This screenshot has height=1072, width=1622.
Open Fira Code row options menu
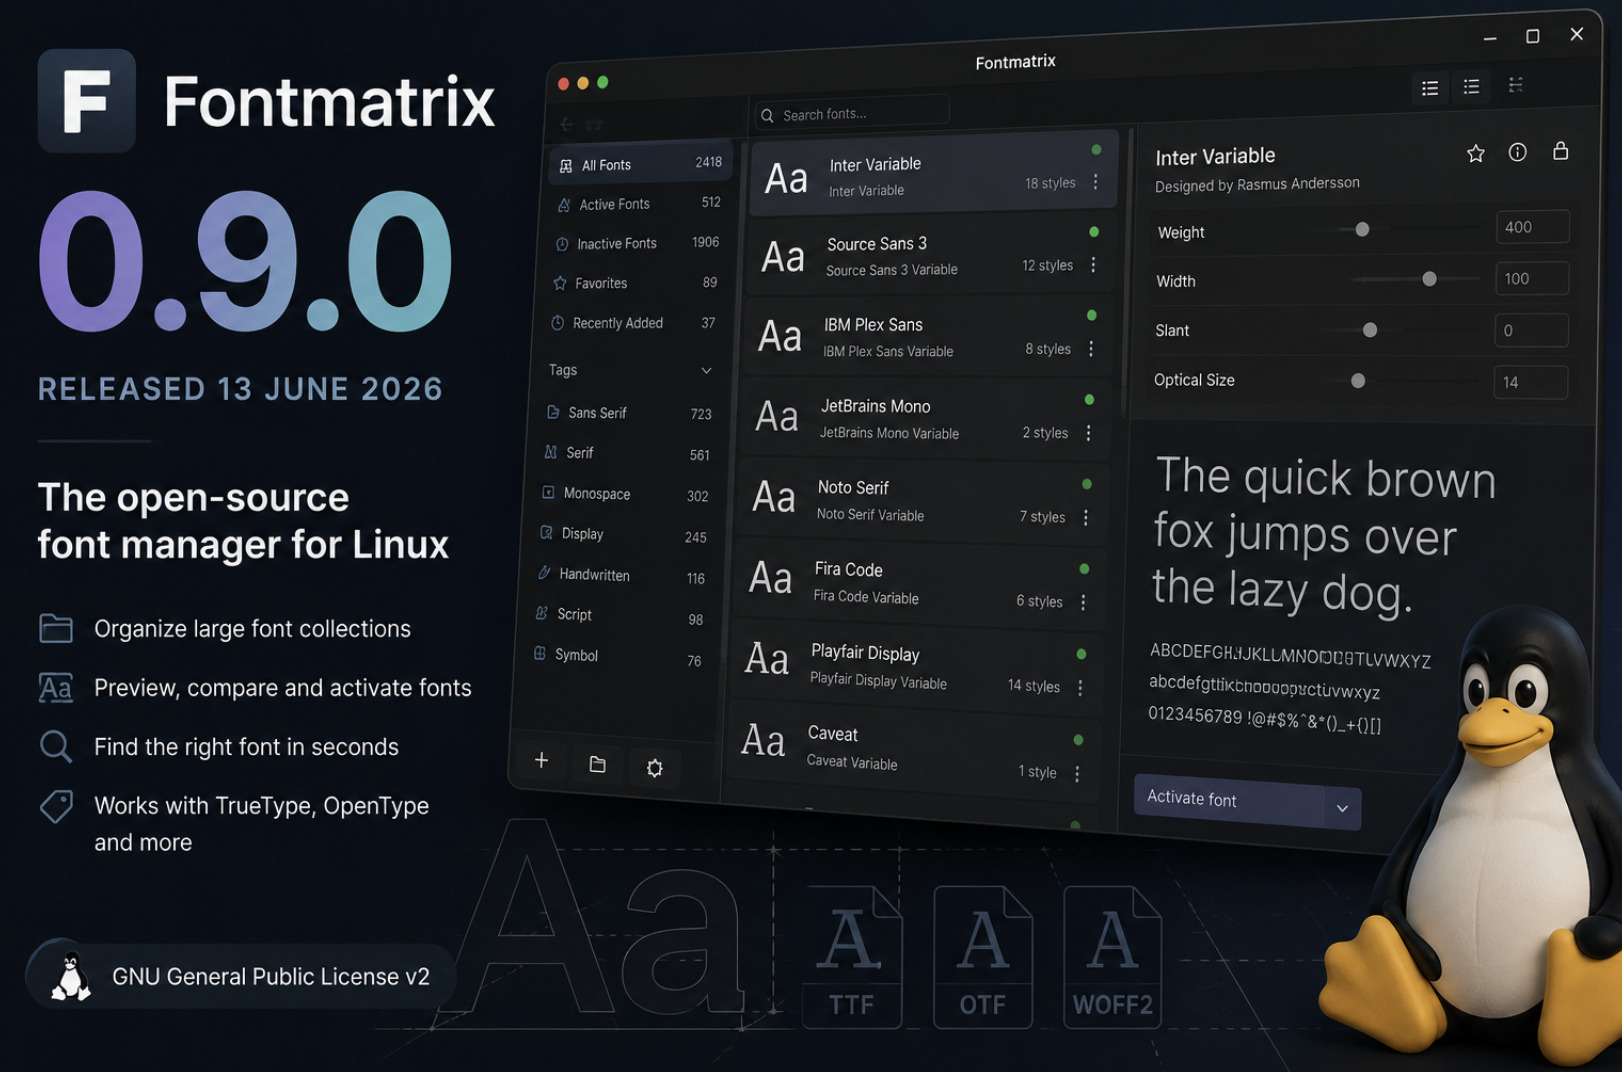[x=1083, y=601]
